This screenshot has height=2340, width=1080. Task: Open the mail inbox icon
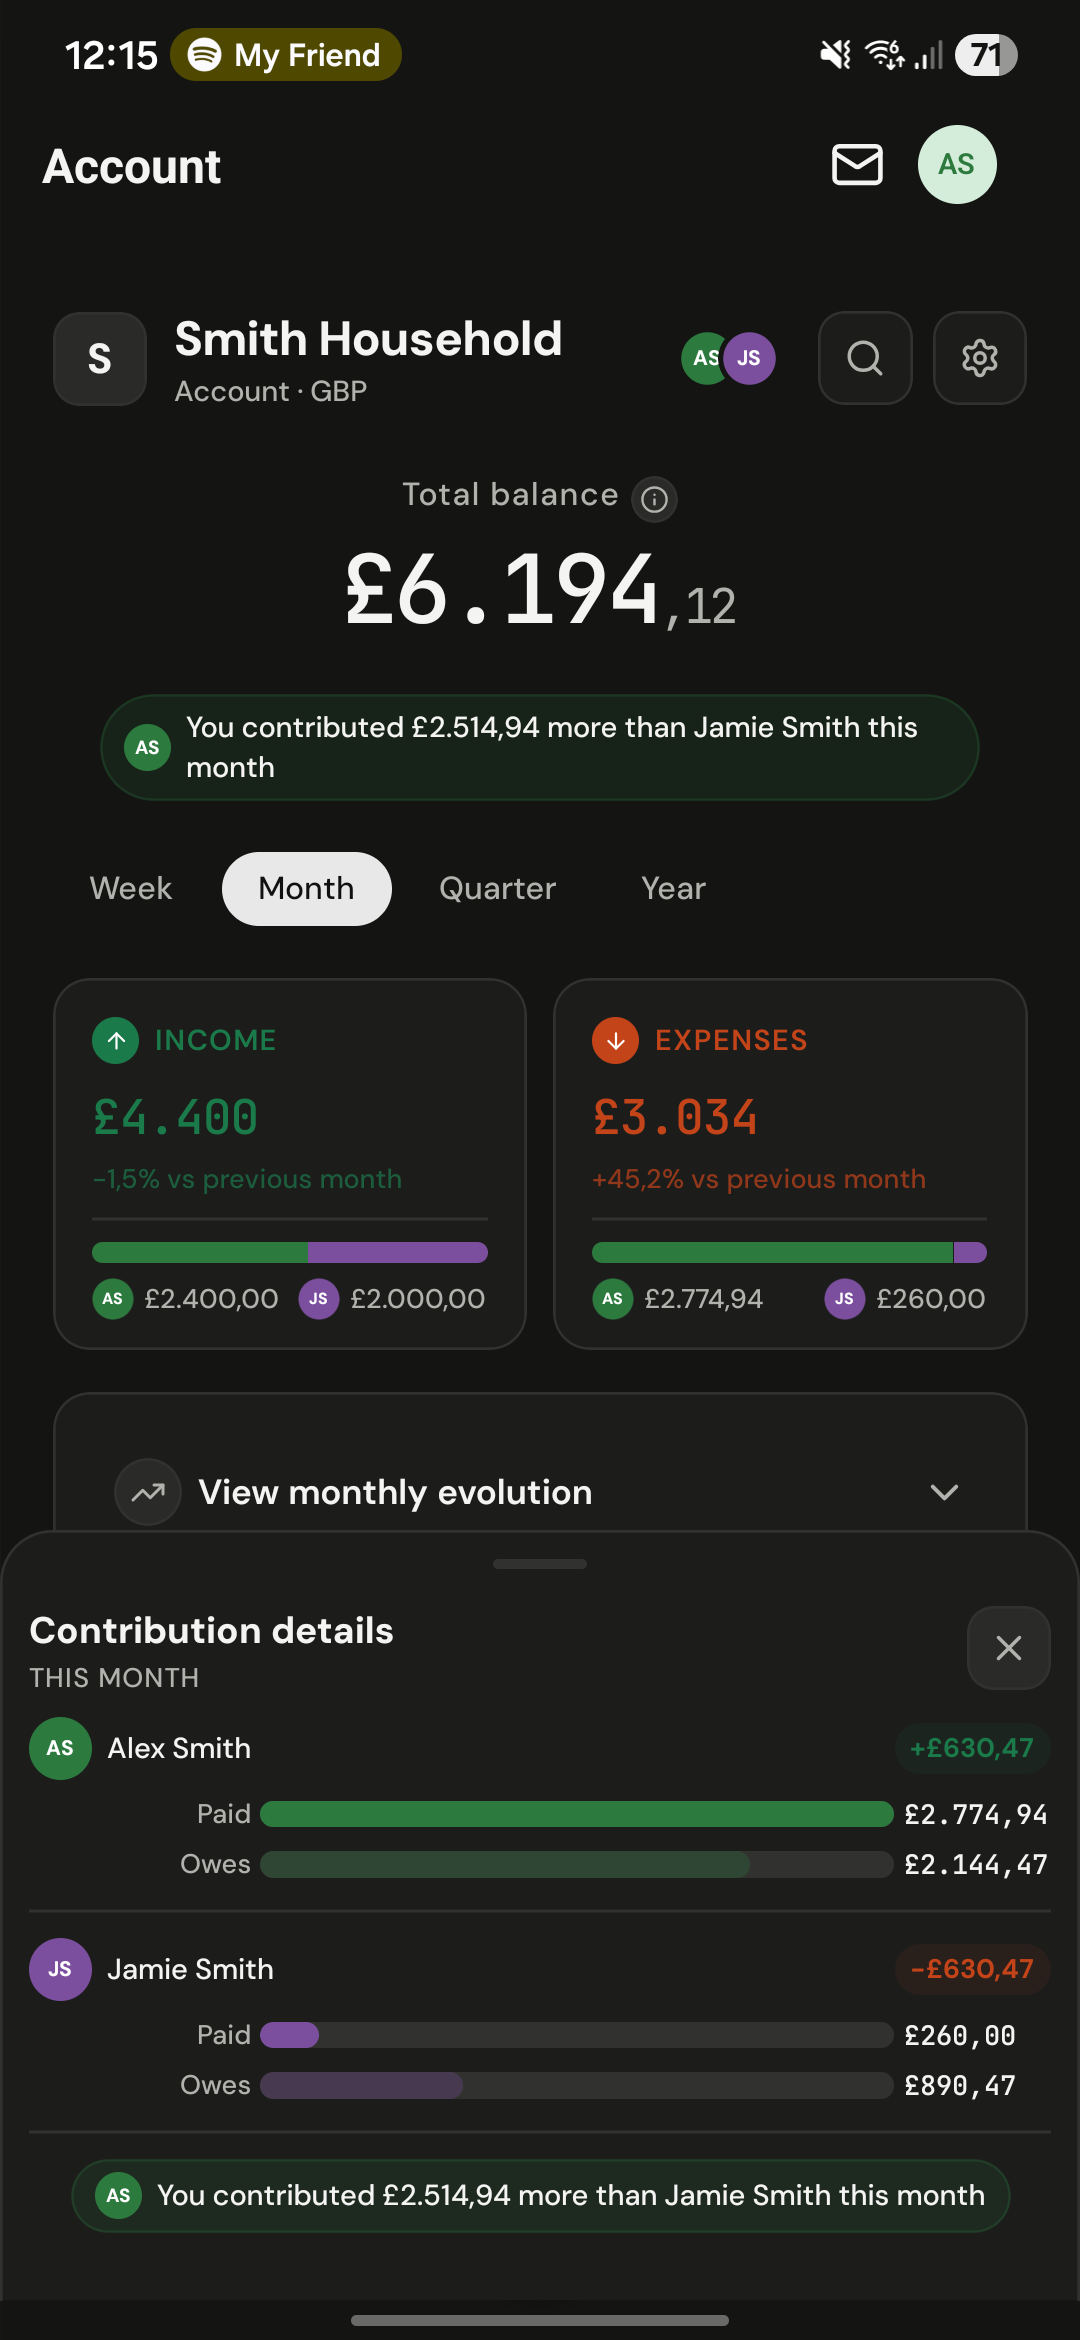click(857, 165)
